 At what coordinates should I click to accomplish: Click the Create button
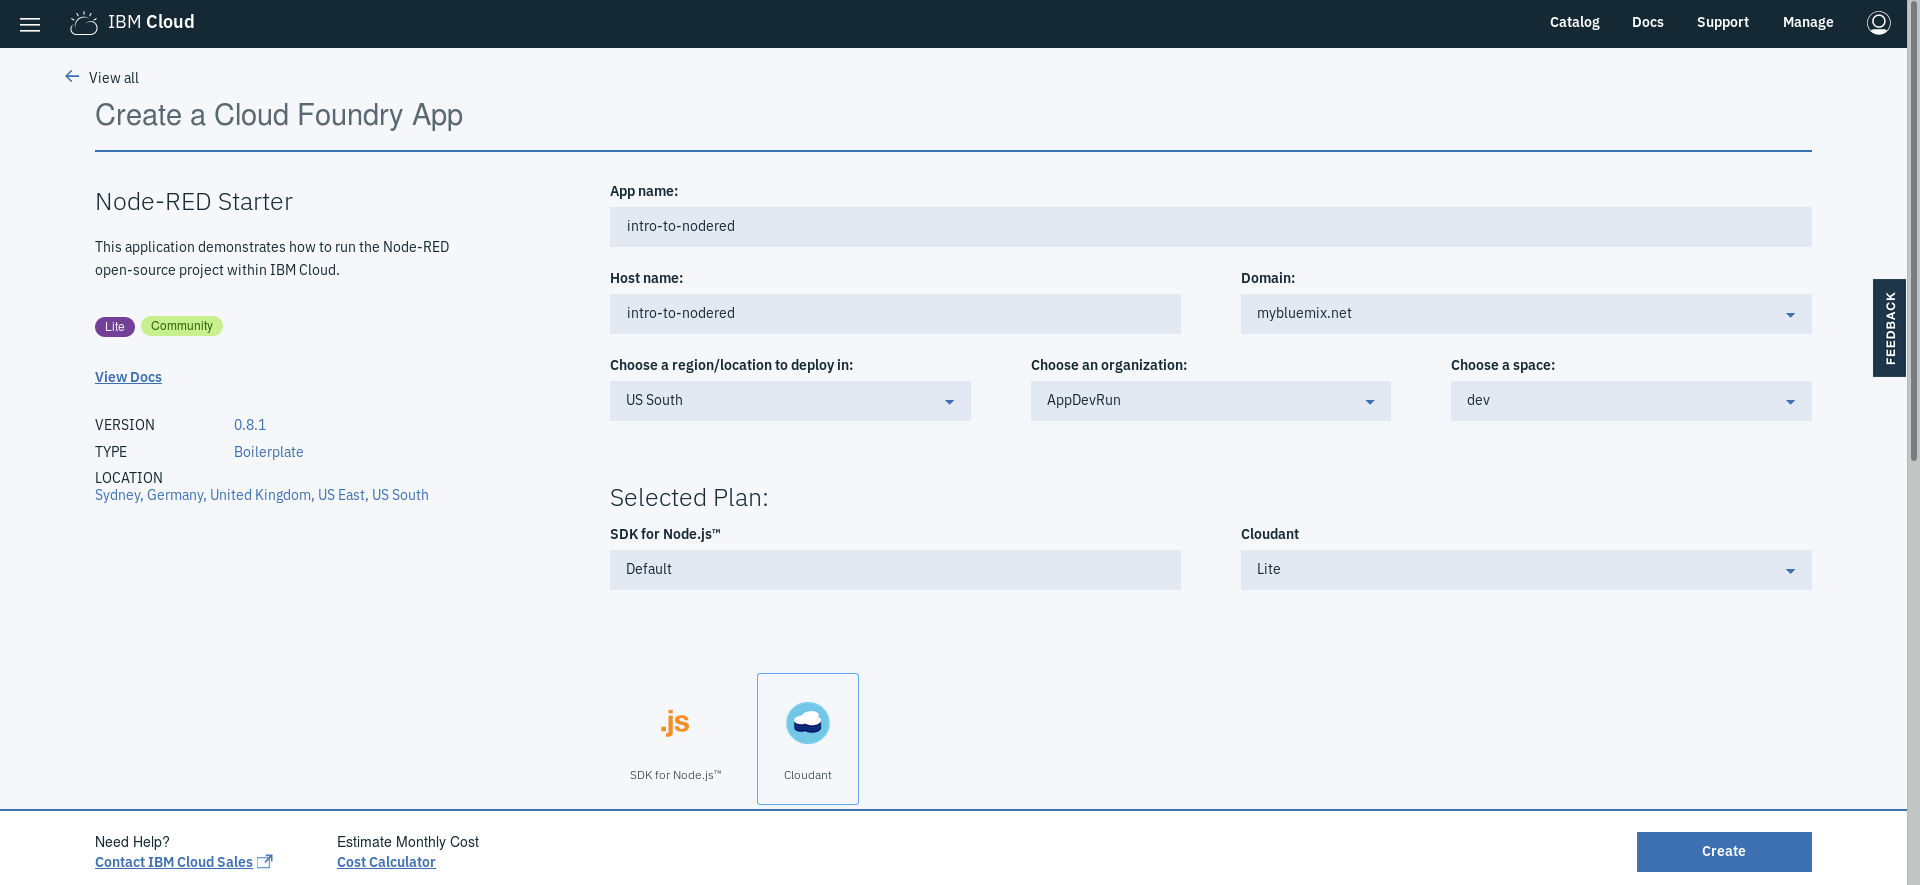1724,852
